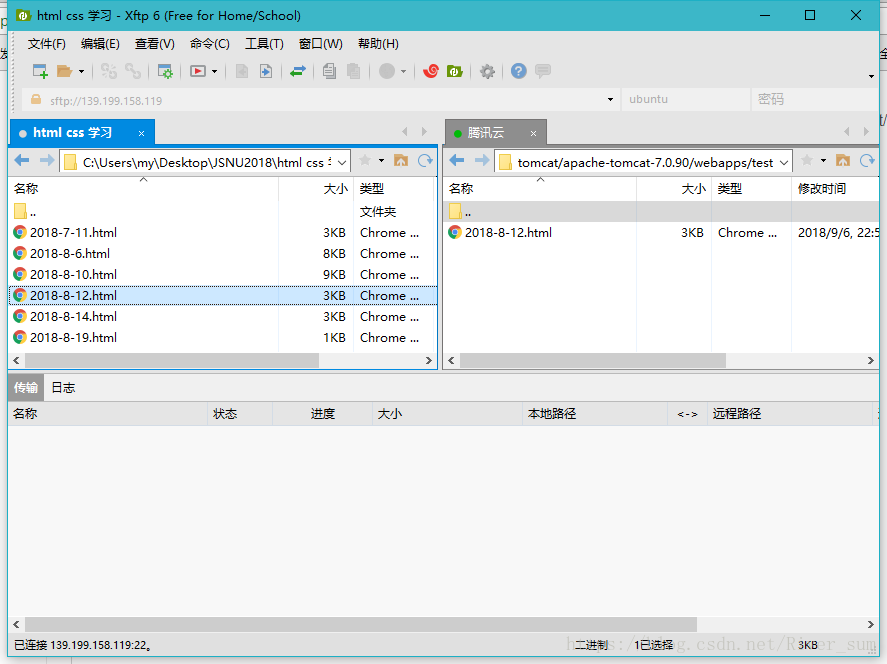Click the red Xshell swirl icon
The image size is (887, 664).
[431, 71]
